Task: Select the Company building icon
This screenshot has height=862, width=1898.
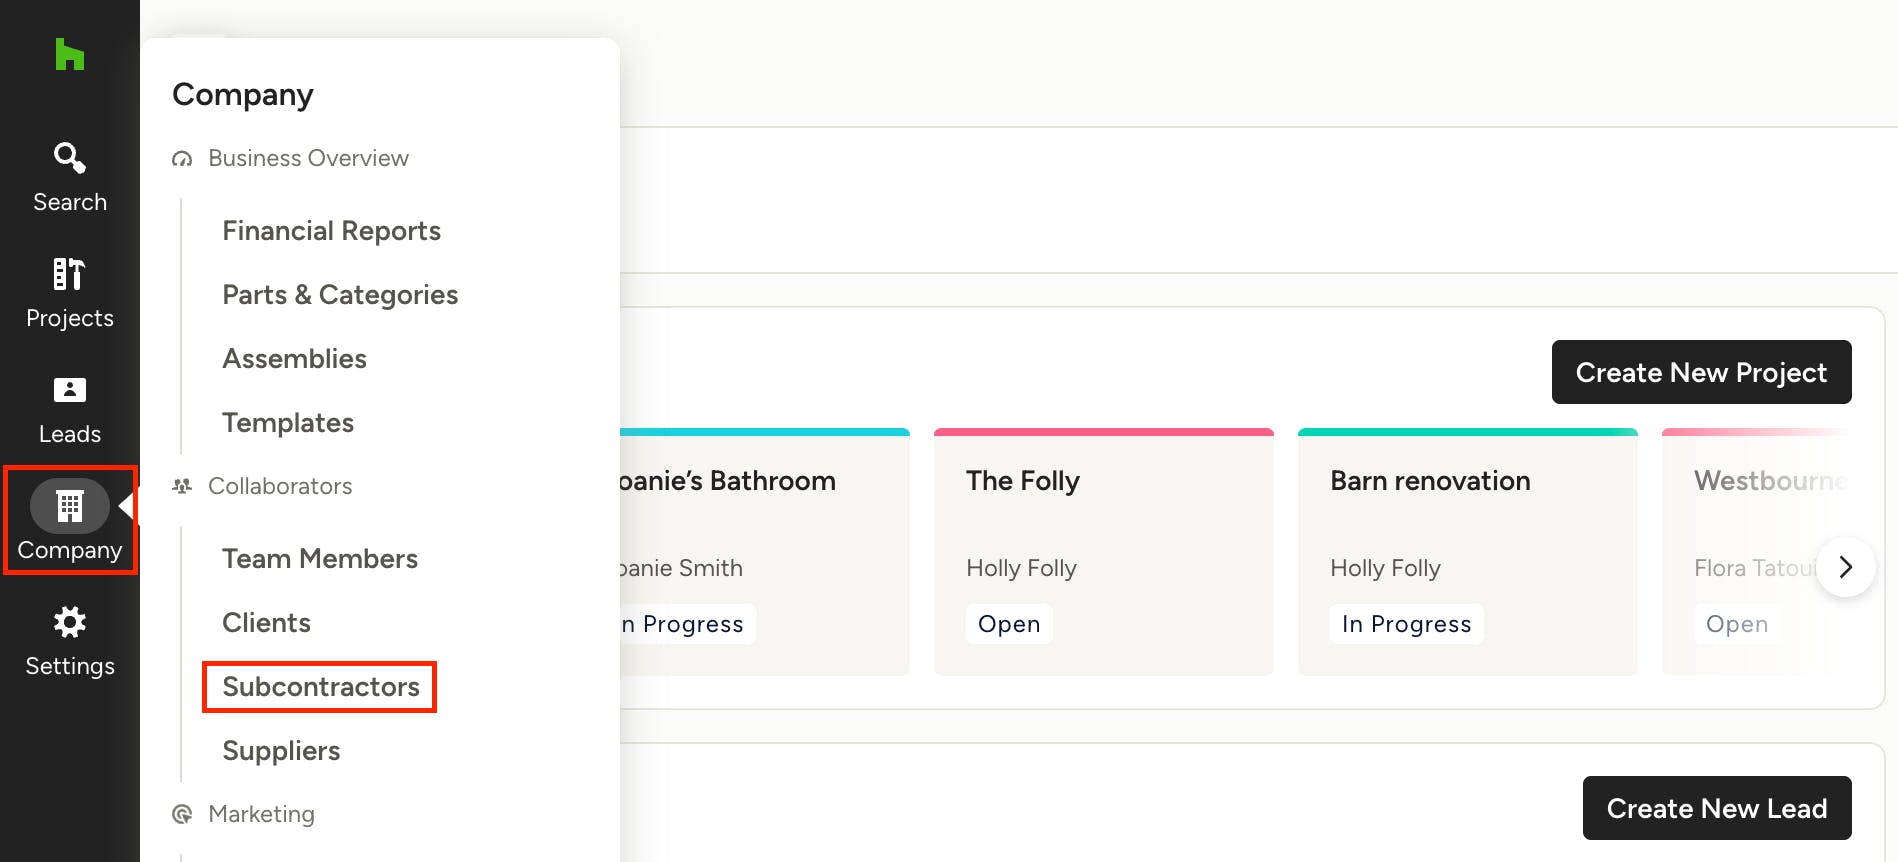Action: (x=70, y=506)
